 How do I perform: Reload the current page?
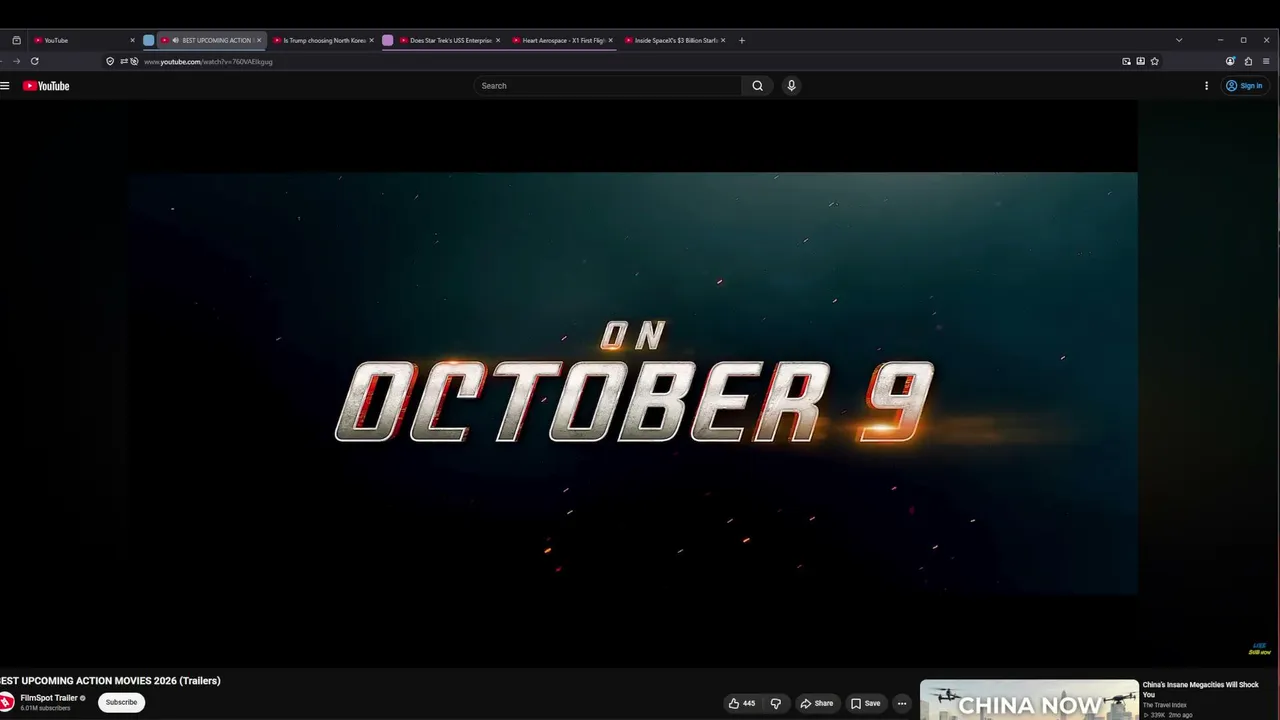click(34, 61)
